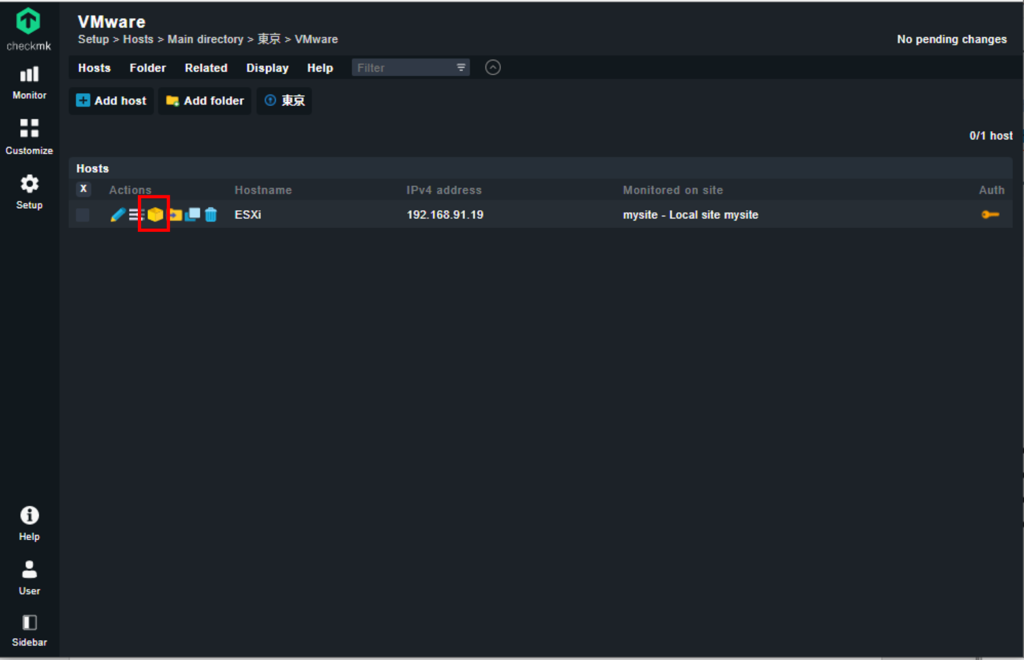
Task: Go up to 東京 folder button
Action: click(x=284, y=101)
